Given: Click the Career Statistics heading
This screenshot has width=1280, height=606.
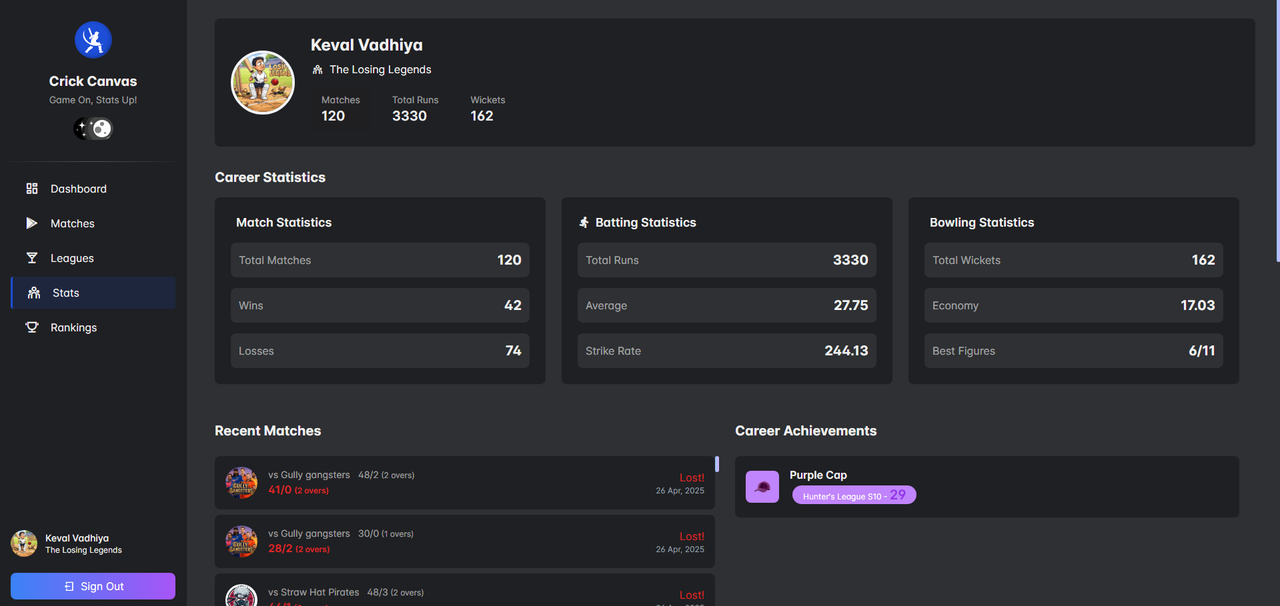Looking at the screenshot, I should pyautogui.click(x=270, y=177).
